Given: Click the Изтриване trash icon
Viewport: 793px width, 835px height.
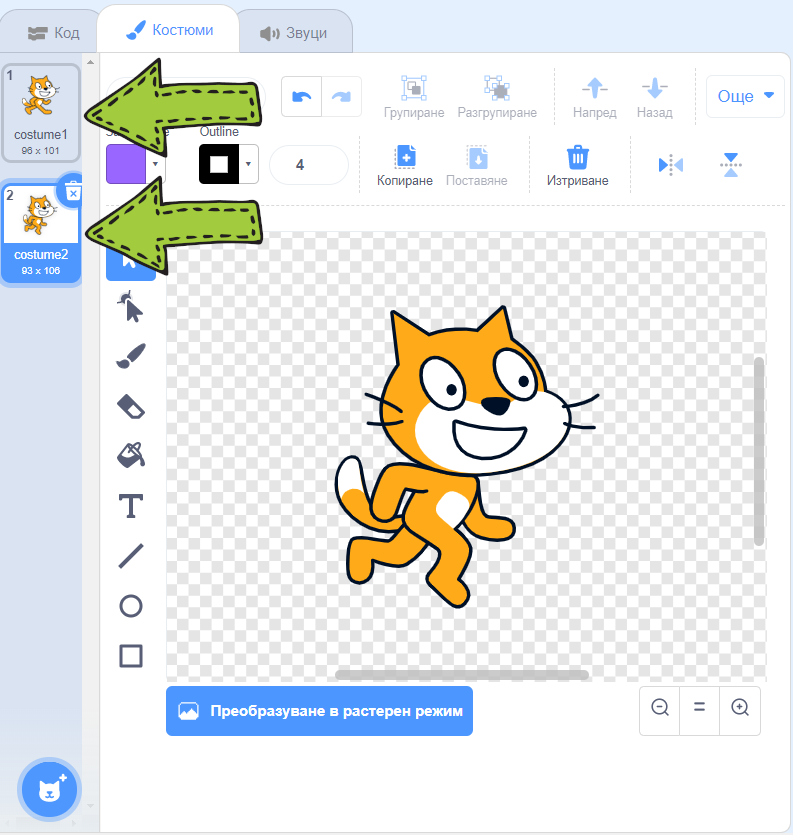Looking at the screenshot, I should point(578,157).
